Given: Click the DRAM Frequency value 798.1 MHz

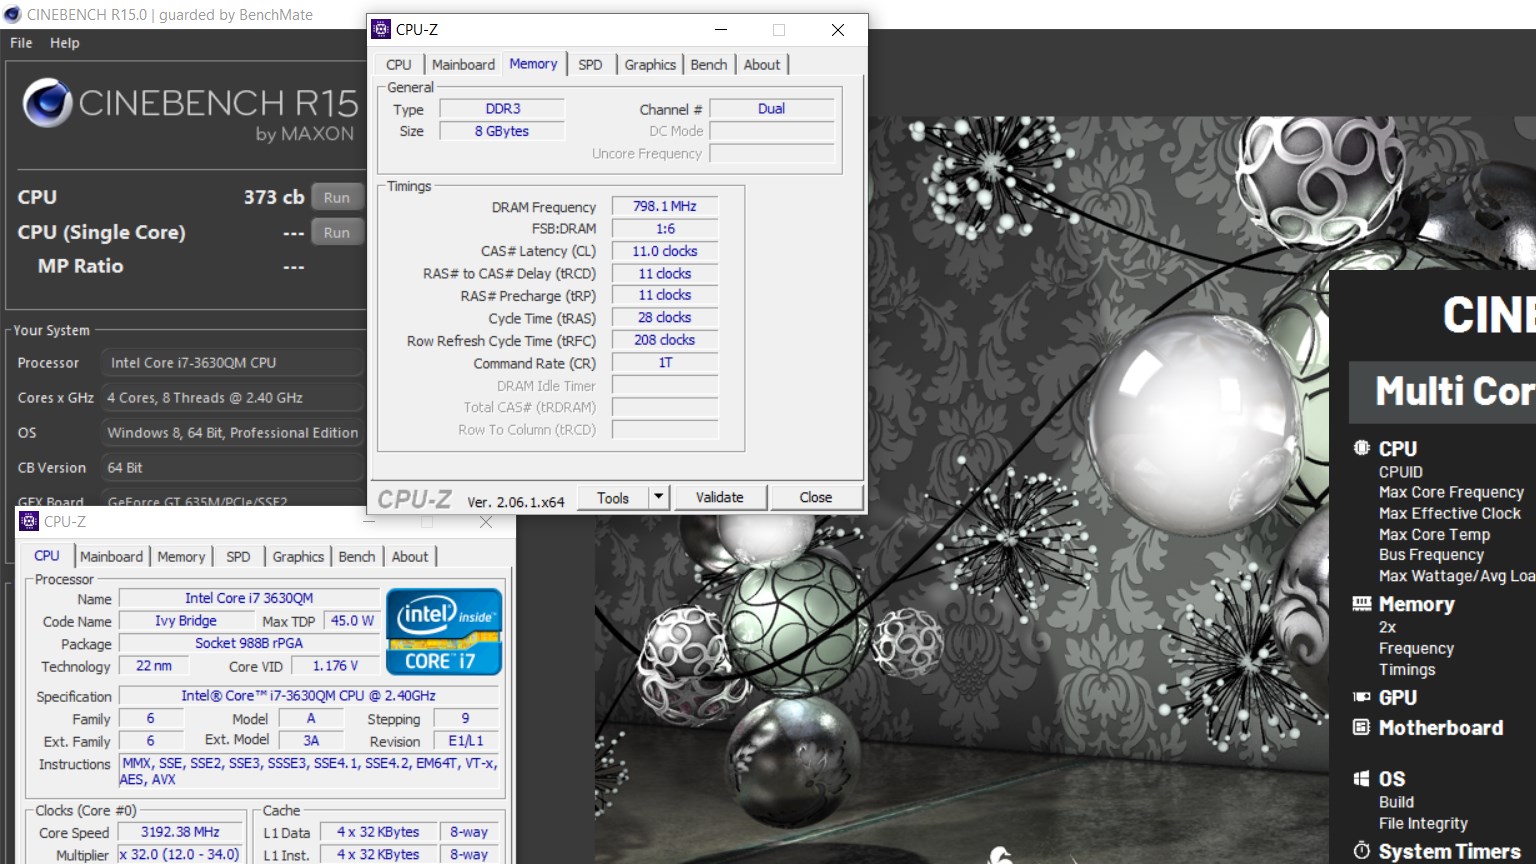Looking at the screenshot, I should (x=665, y=206).
